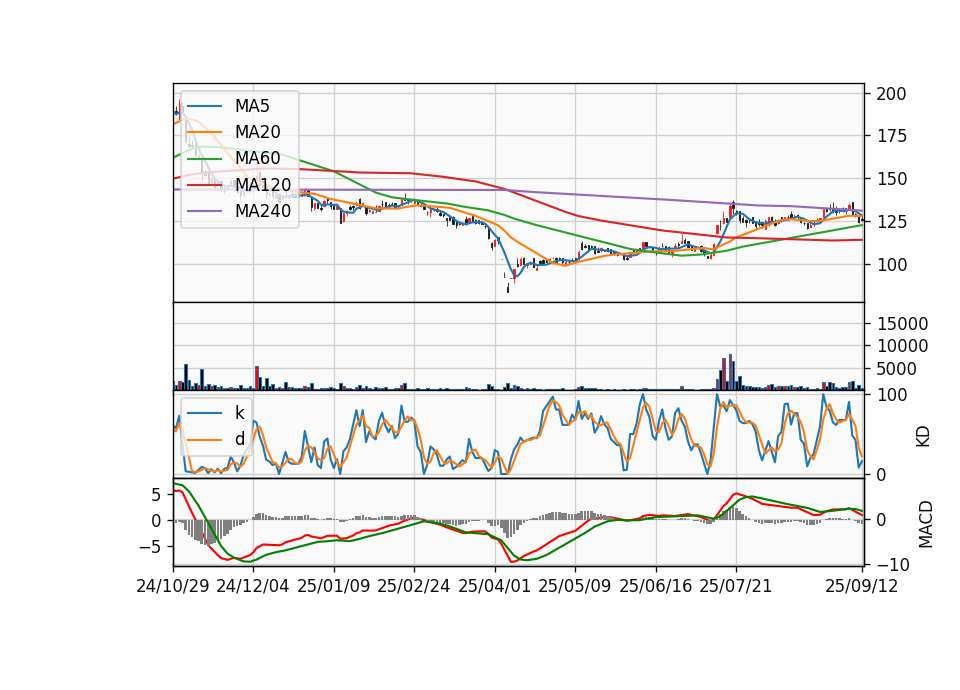Viewport: 960px width, 690px height.
Task: Click the green MA60 legend line swatch
Action: (204, 158)
